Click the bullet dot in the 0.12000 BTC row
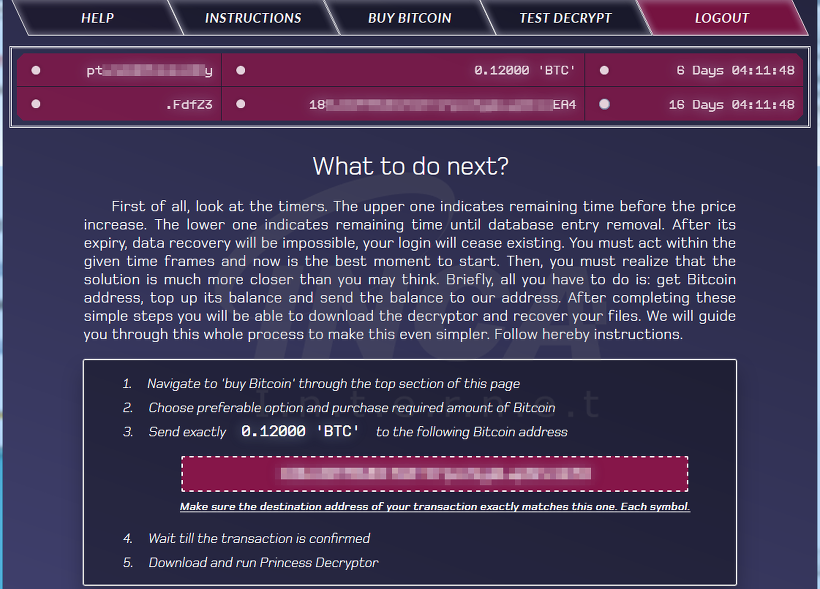This screenshot has width=820, height=589. pos(241,70)
